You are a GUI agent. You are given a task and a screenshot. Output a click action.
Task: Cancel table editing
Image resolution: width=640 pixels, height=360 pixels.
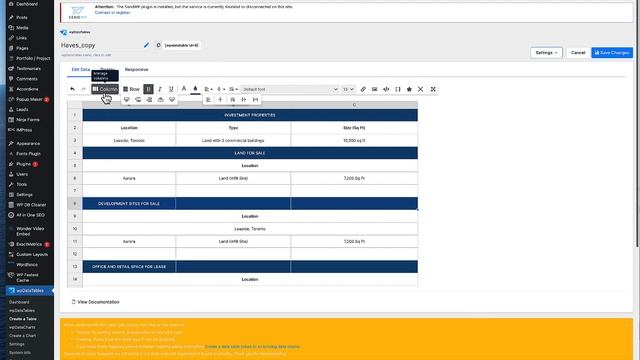point(578,53)
